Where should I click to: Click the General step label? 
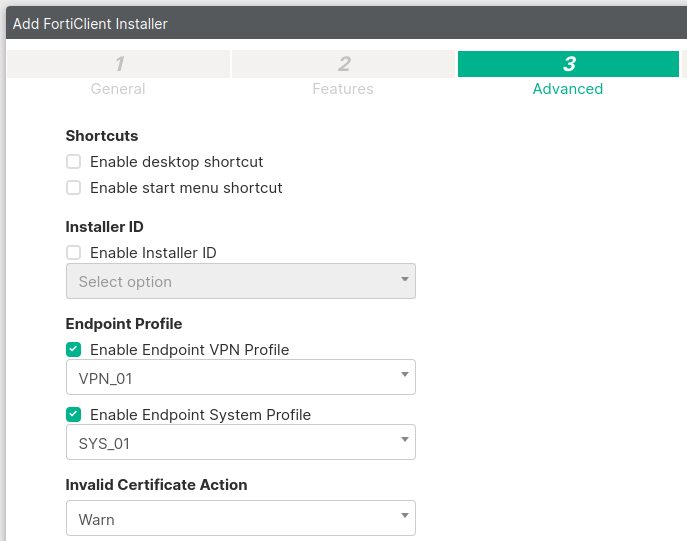(118, 89)
